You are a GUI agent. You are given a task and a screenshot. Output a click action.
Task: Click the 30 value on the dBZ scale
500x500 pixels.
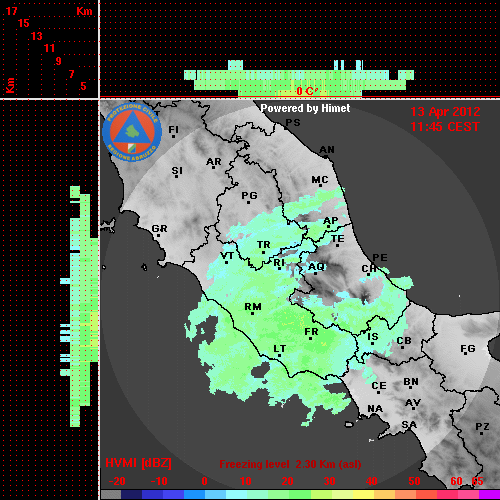click(329, 481)
